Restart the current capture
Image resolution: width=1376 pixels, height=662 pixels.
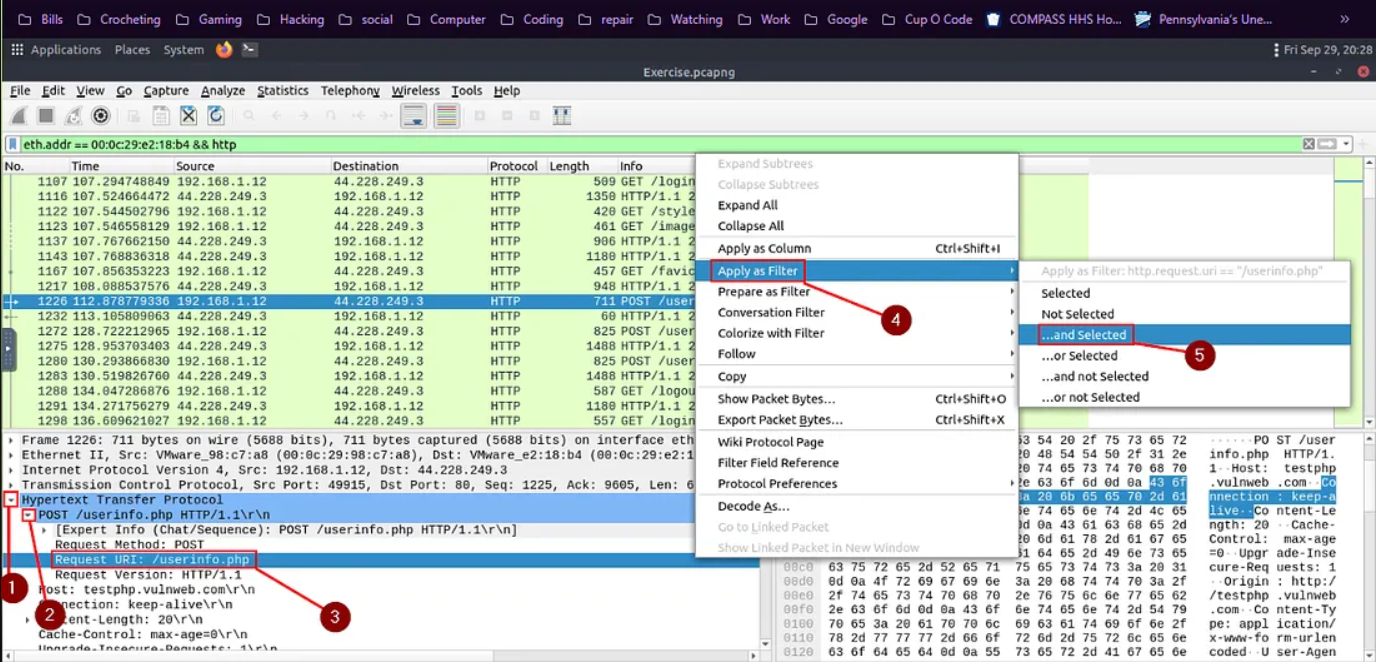coord(73,116)
